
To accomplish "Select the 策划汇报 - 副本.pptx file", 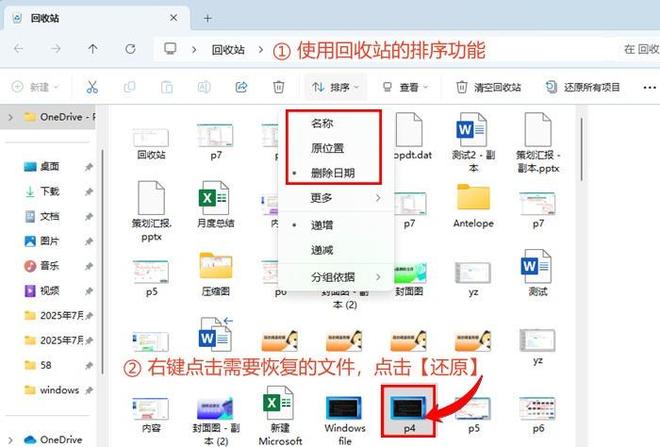I will click(538, 143).
